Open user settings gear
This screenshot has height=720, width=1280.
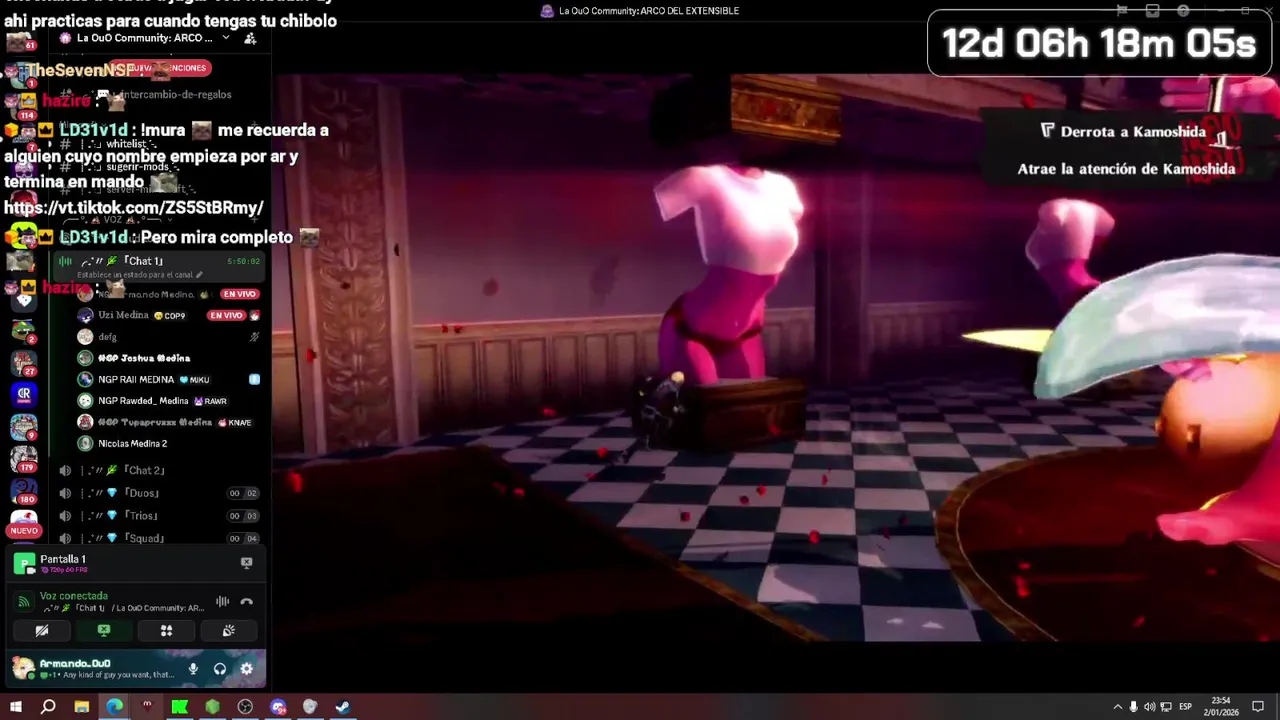coord(246,669)
